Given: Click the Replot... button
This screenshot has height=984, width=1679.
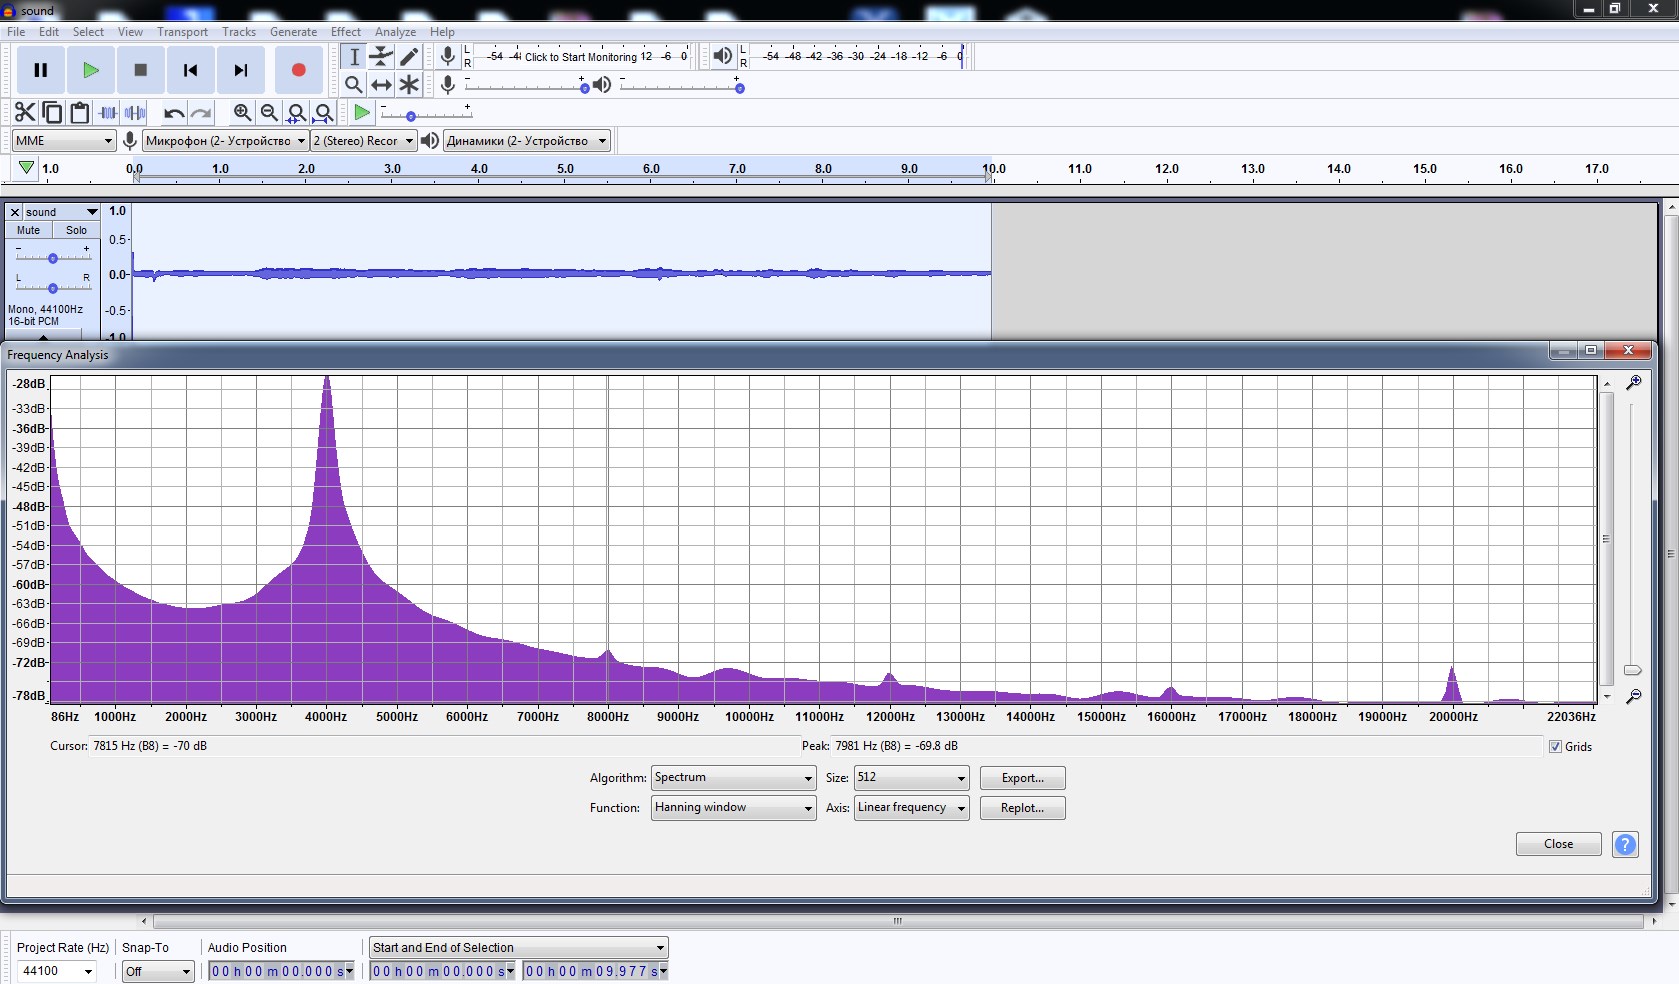Looking at the screenshot, I should (x=1022, y=808).
